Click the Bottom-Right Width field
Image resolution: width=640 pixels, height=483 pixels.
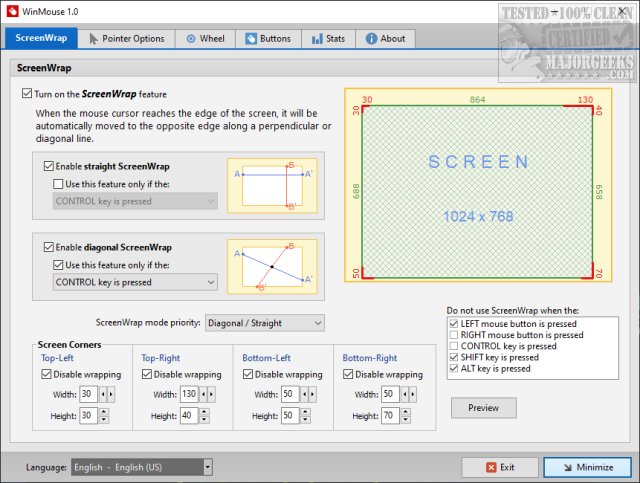[x=390, y=394]
